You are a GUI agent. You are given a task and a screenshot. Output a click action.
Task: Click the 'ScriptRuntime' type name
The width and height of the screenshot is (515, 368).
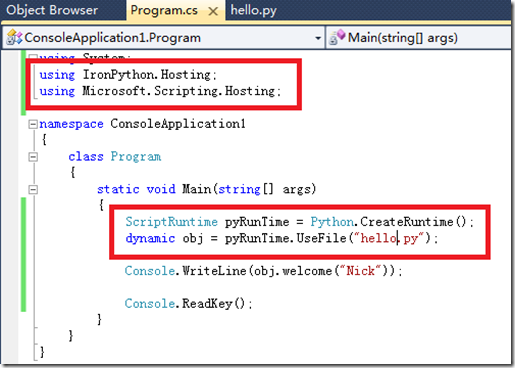pos(171,222)
